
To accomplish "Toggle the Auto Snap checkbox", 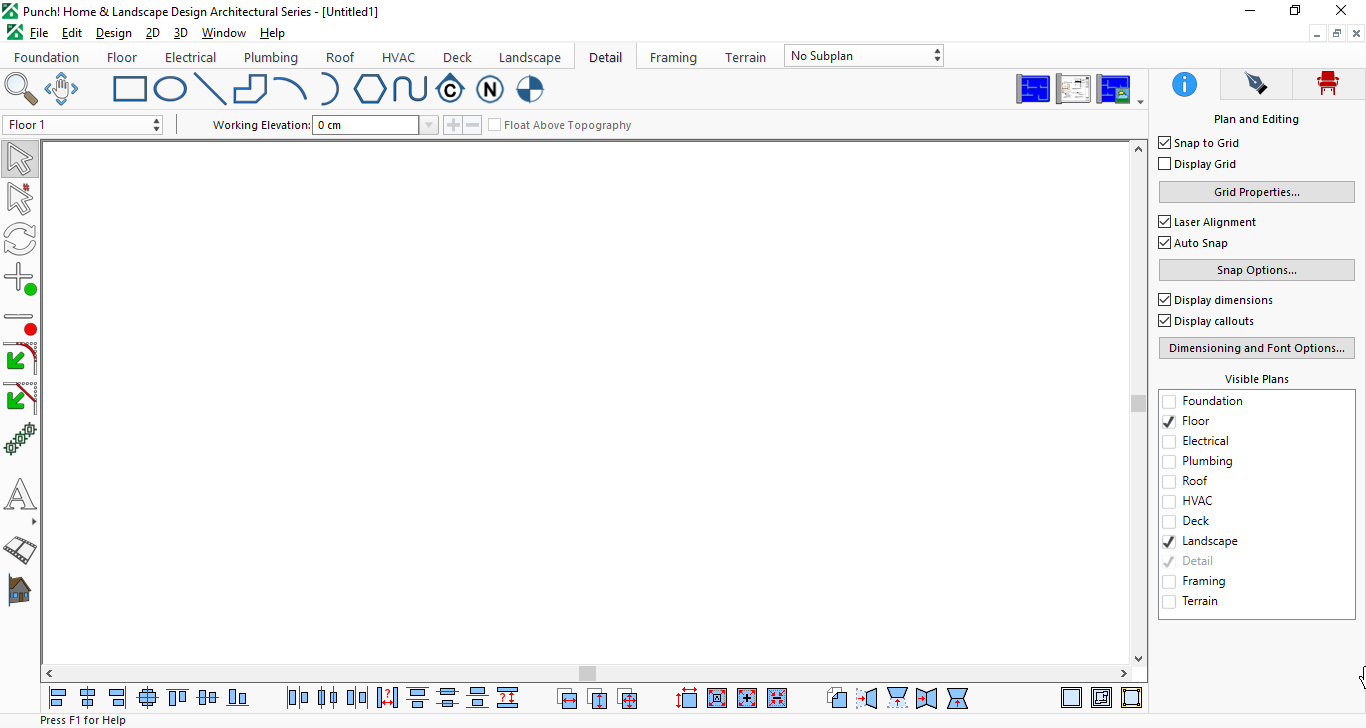I will 1164,243.
